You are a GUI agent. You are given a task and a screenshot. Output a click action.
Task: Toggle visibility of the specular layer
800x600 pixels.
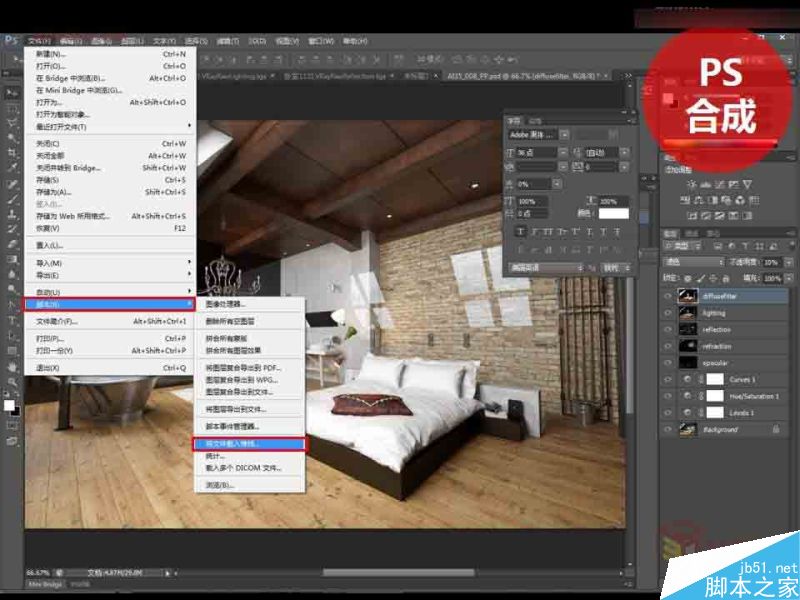point(667,363)
